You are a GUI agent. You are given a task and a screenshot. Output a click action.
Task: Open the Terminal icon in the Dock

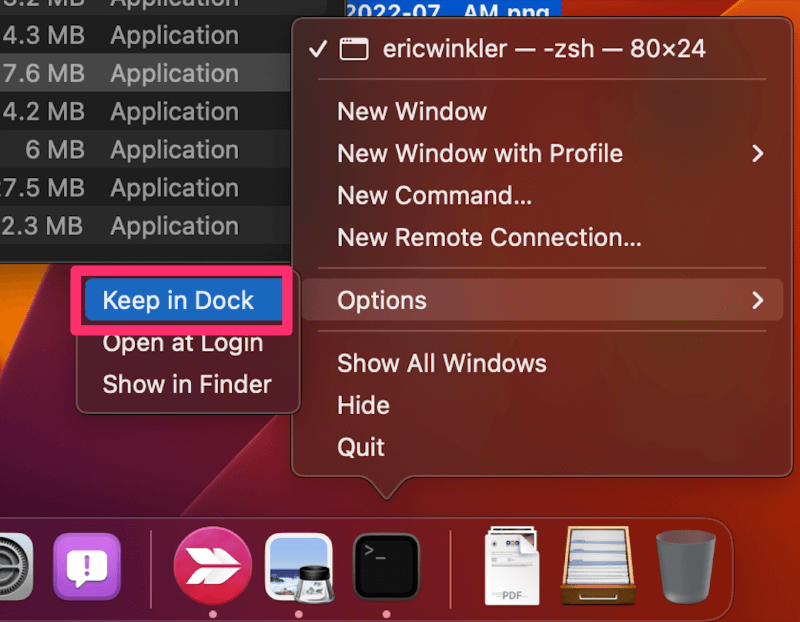(x=386, y=566)
